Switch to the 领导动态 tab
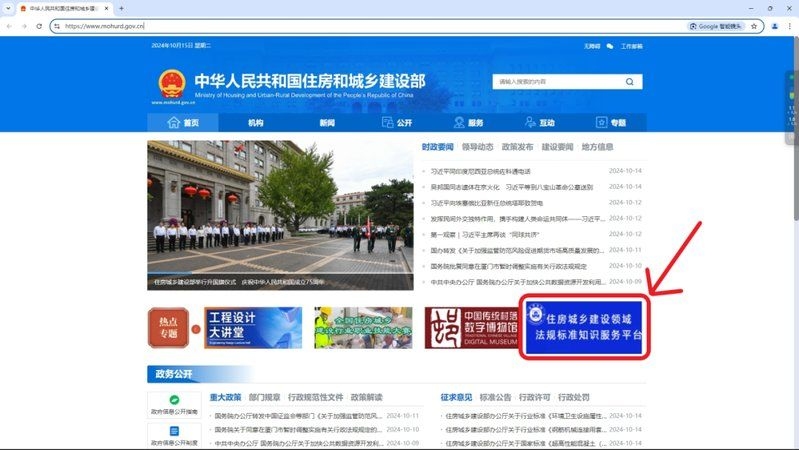 tap(477, 147)
